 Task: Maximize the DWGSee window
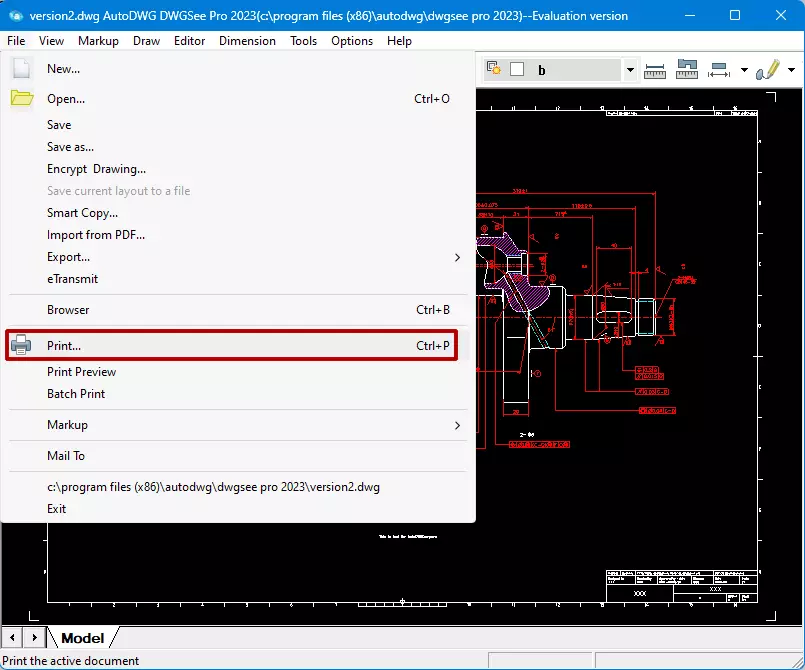tap(735, 15)
